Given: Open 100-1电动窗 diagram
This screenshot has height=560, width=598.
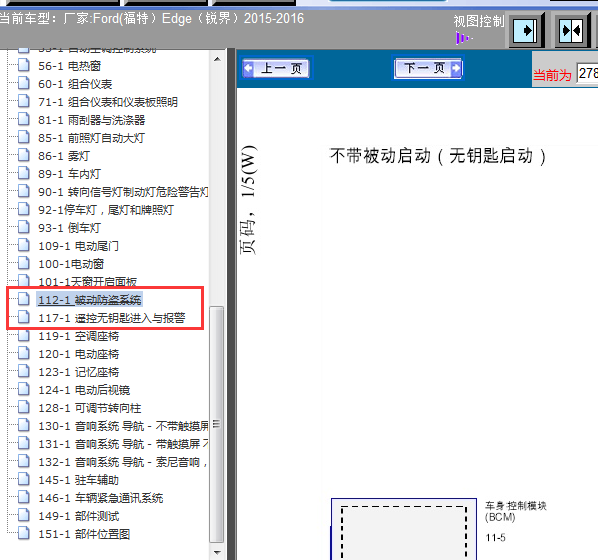Looking at the screenshot, I should (71, 264).
